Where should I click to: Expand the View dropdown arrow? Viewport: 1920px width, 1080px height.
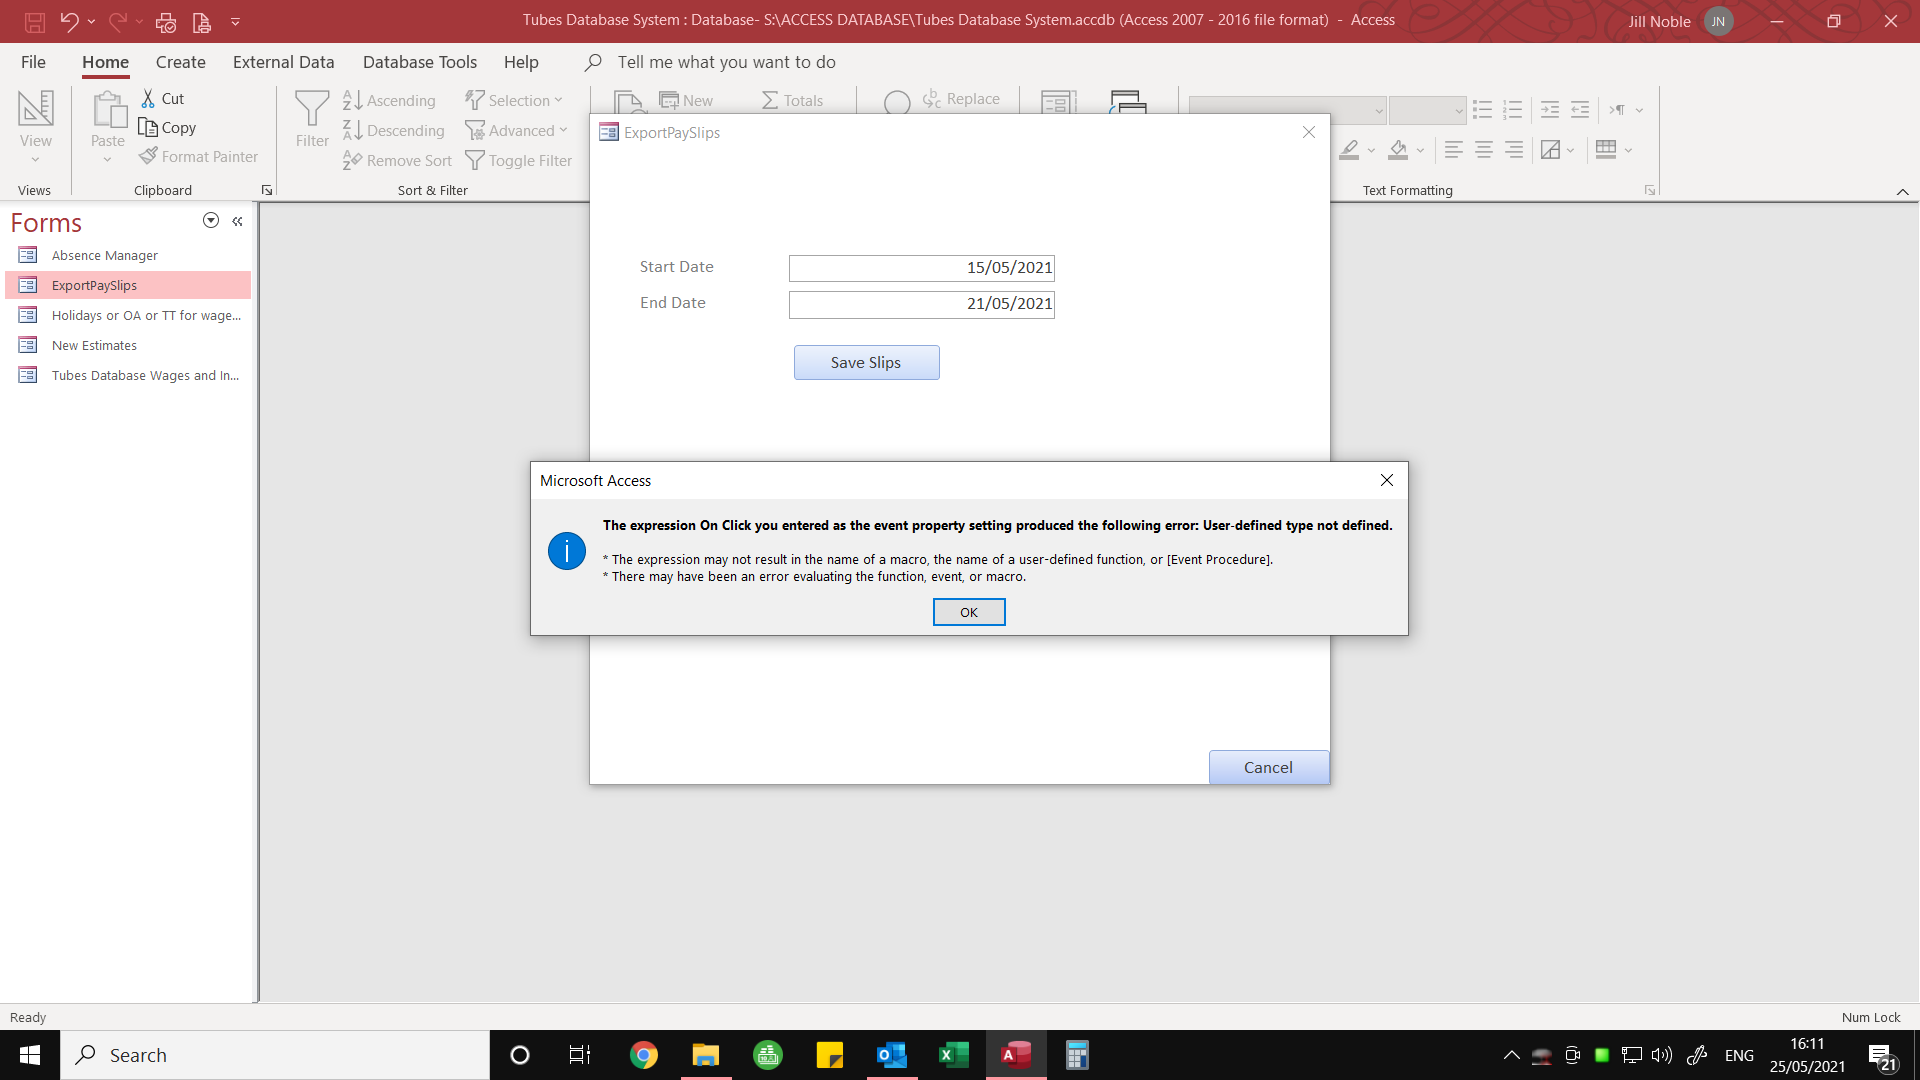tap(35, 160)
